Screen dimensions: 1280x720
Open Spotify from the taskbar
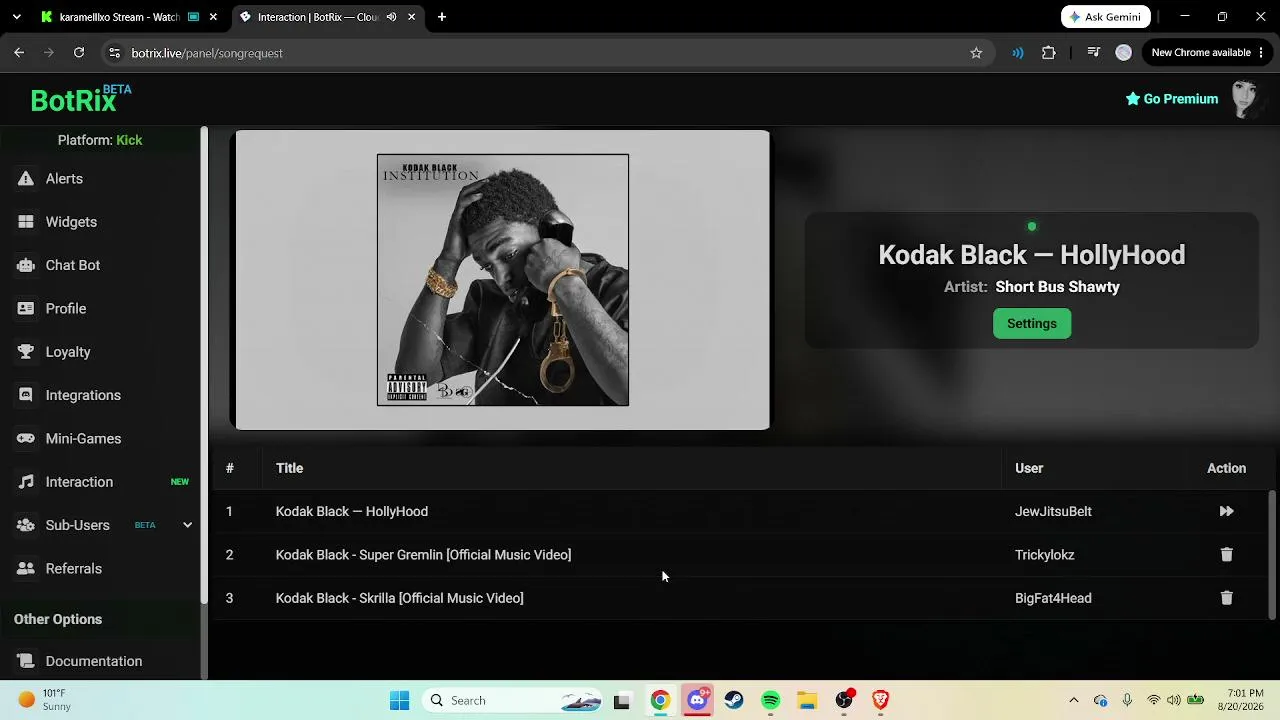click(x=770, y=700)
